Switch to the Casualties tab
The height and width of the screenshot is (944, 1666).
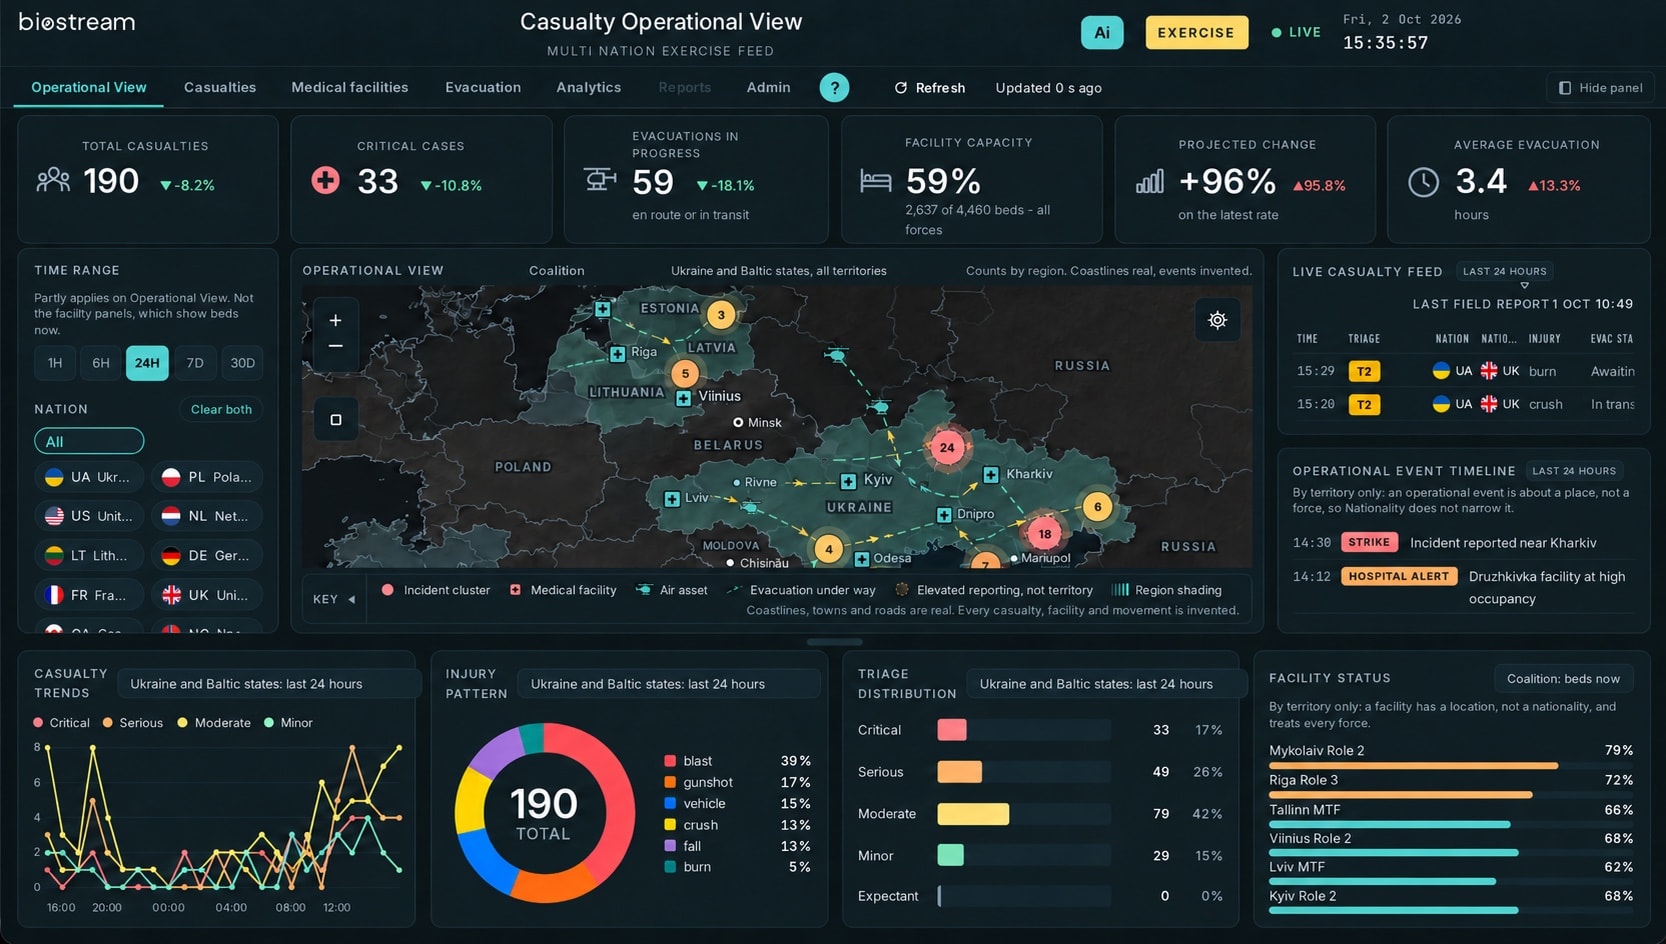(x=220, y=88)
